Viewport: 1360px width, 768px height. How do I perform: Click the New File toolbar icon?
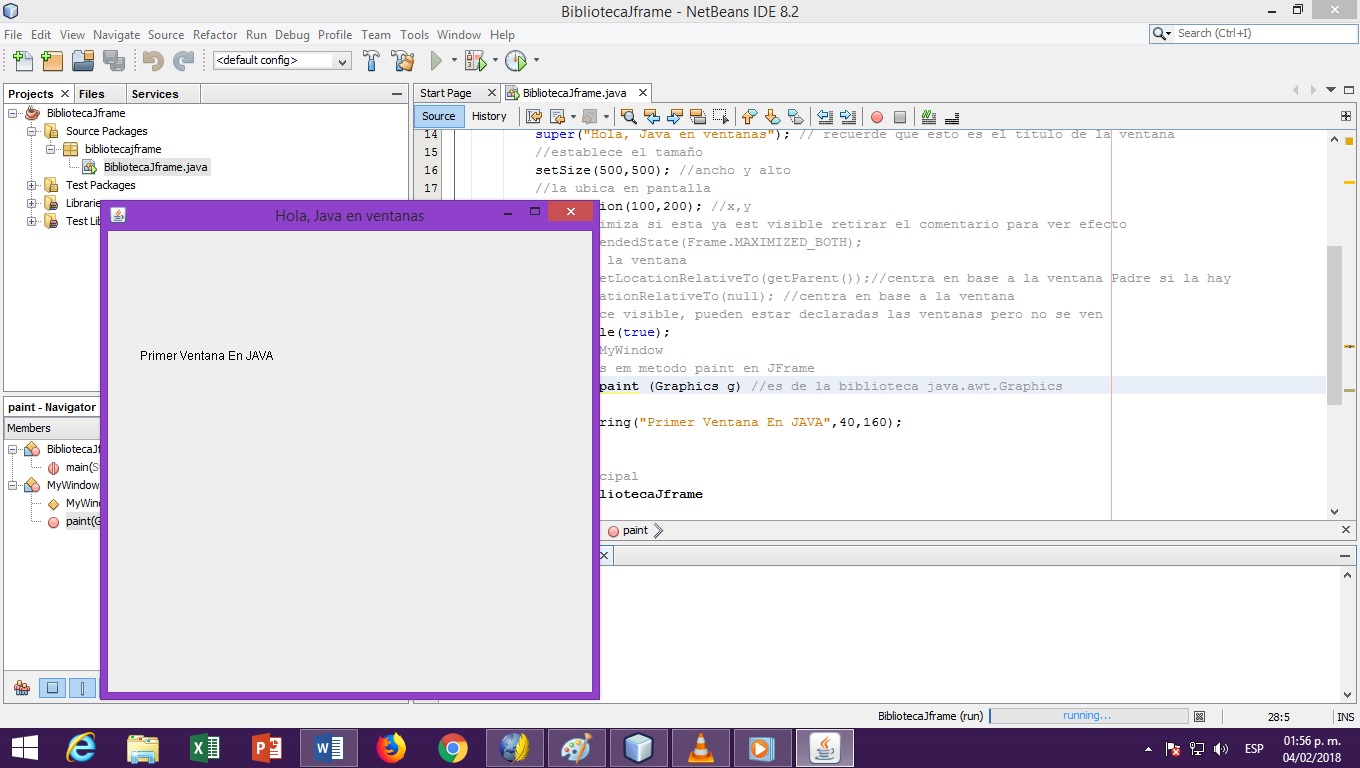coord(22,61)
